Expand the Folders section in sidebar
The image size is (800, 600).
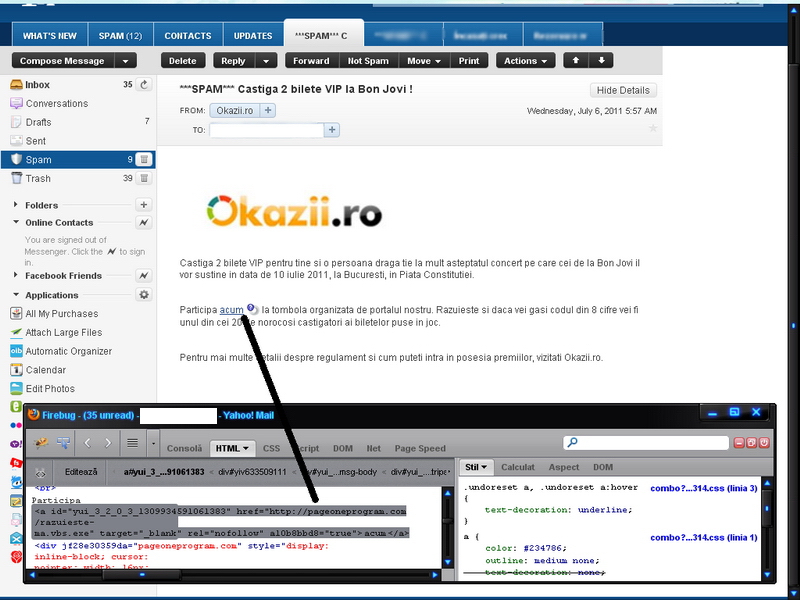coord(16,205)
